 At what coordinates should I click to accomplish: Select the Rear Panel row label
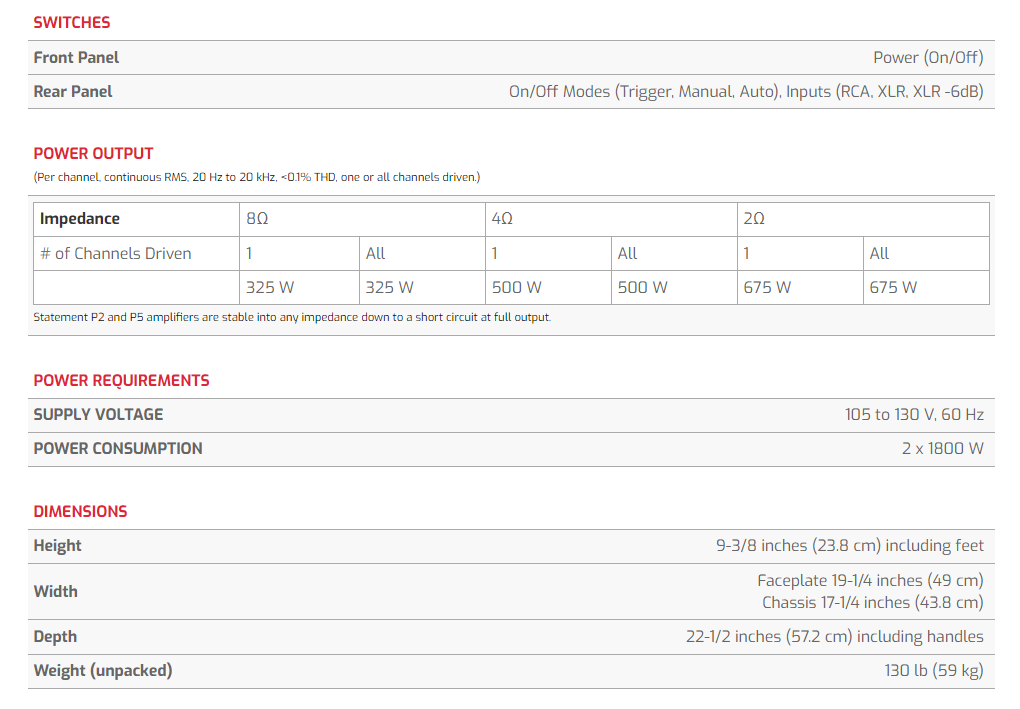click(x=73, y=91)
